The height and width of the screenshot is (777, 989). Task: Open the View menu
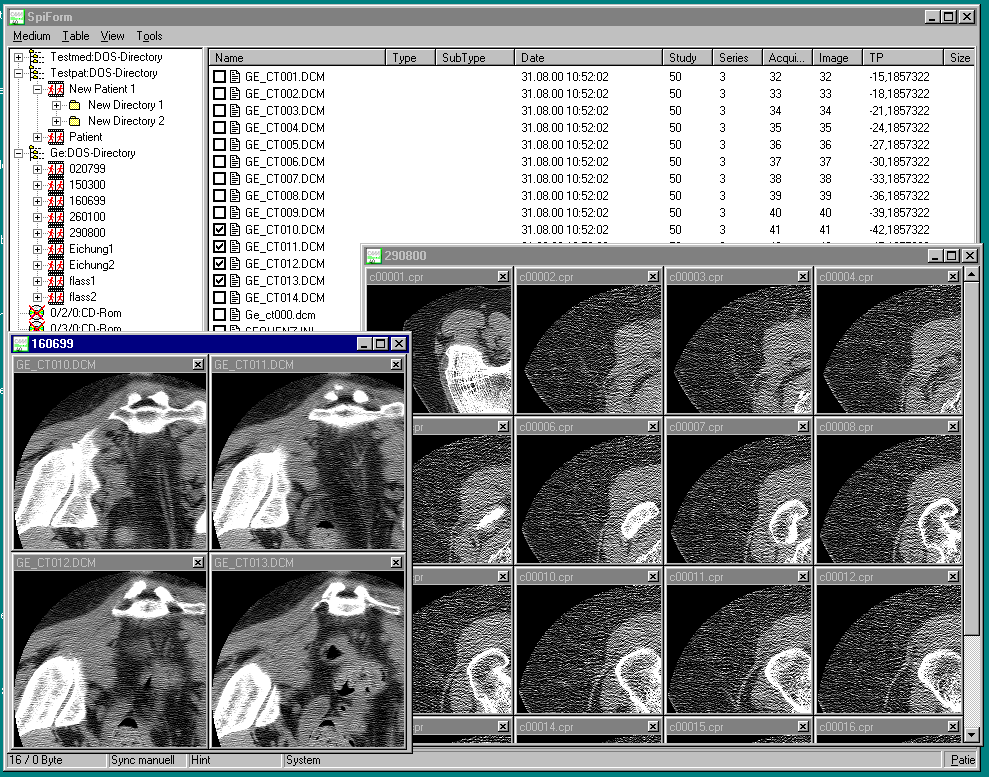pos(112,36)
